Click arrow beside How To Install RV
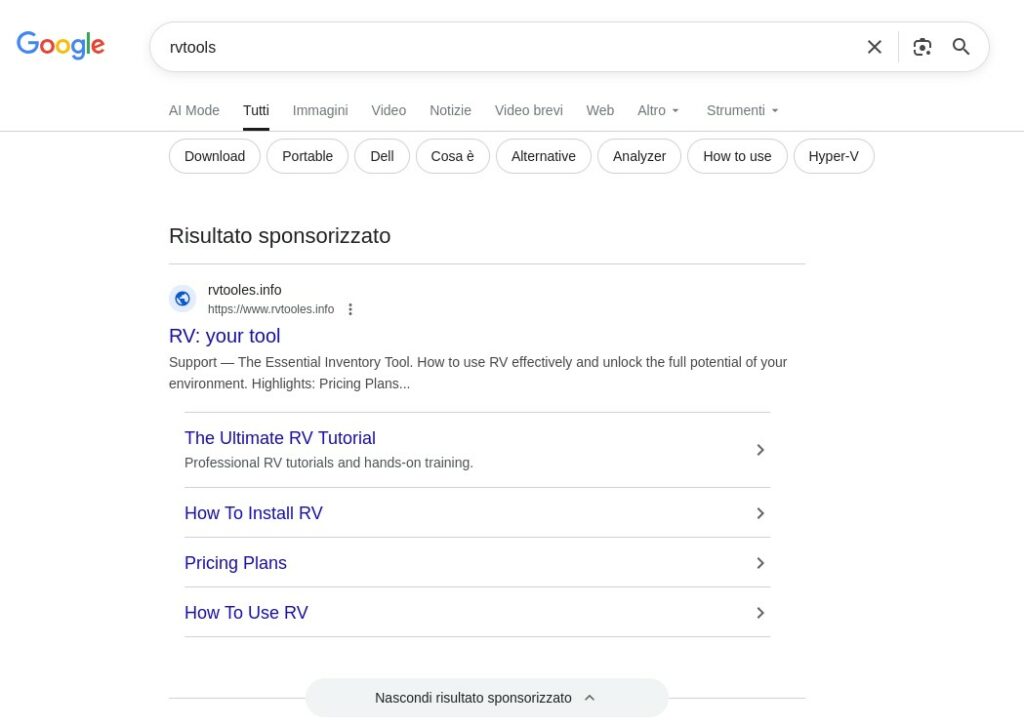Screen dimensions: 1024x727 [x=760, y=513]
